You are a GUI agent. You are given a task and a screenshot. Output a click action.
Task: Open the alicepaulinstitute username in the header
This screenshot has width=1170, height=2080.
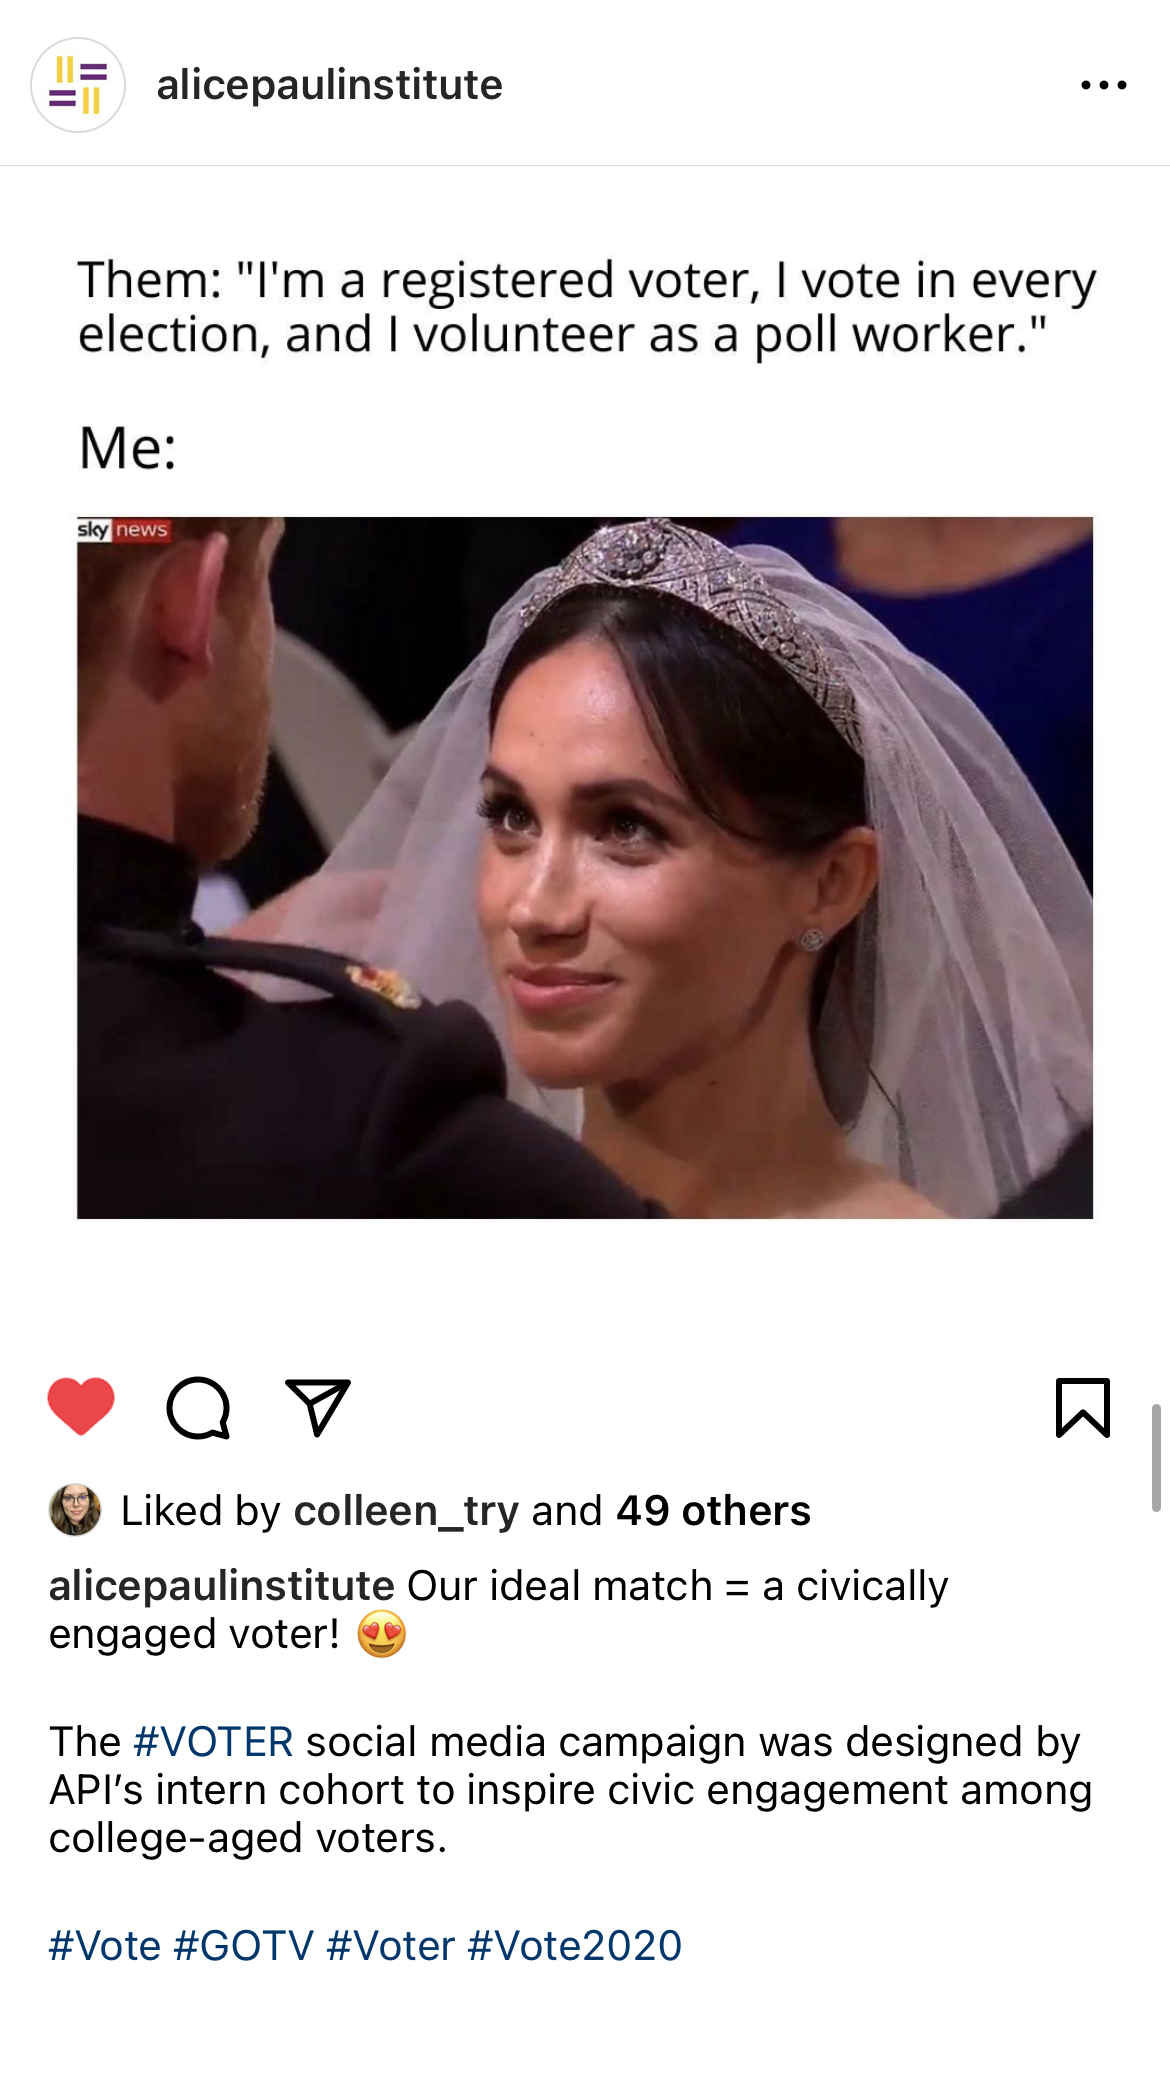click(x=329, y=85)
